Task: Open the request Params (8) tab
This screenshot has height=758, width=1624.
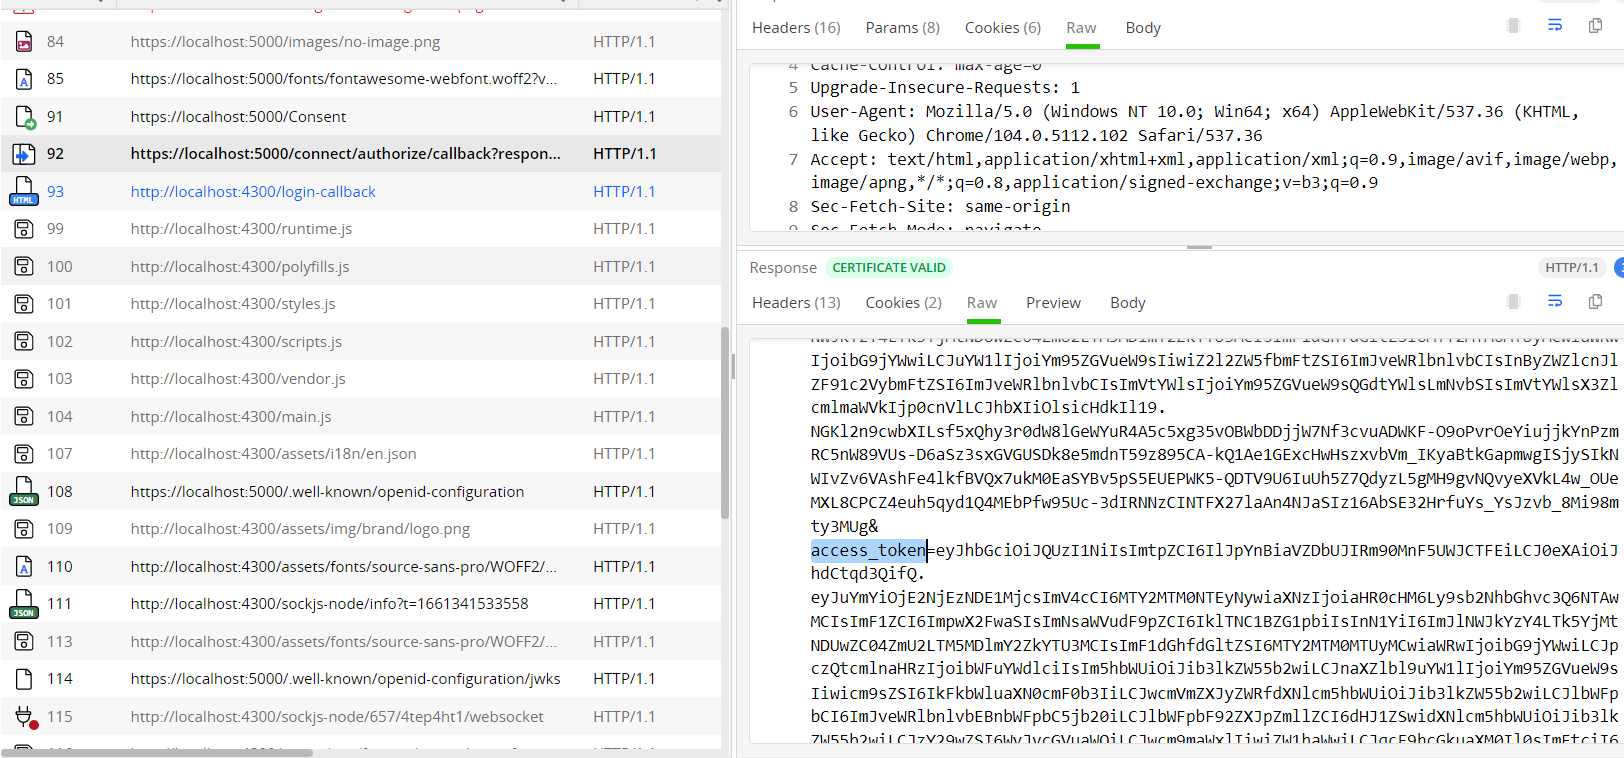Action: click(903, 28)
